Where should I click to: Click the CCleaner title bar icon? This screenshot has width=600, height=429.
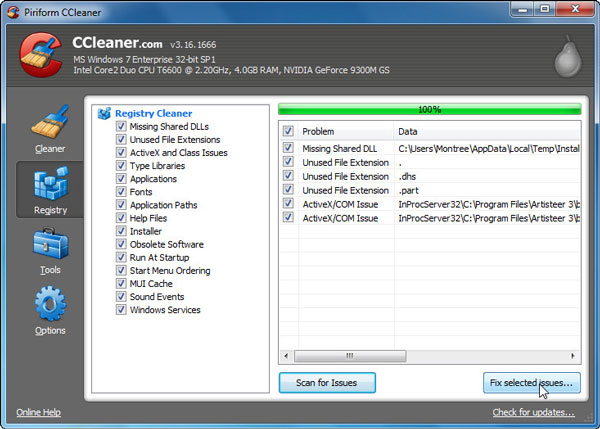click(x=13, y=12)
